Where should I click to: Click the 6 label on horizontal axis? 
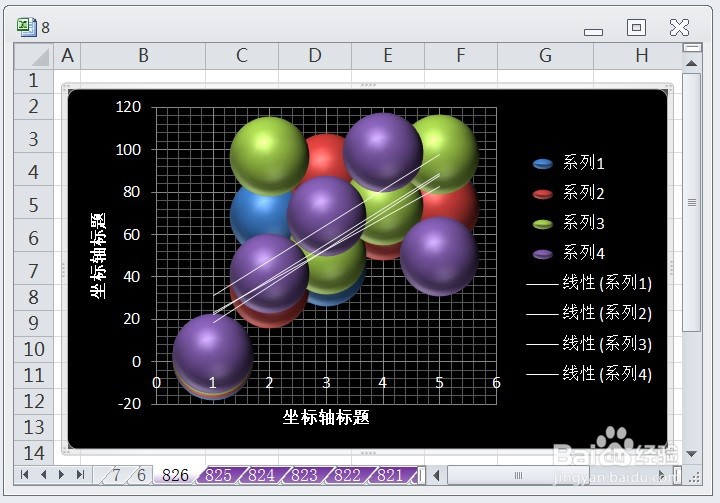[496, 383]
